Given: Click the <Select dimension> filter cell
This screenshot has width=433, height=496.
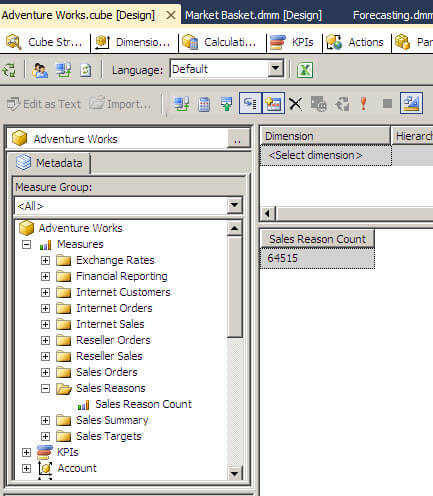Looking at the screenshot, I should [326, 155].
